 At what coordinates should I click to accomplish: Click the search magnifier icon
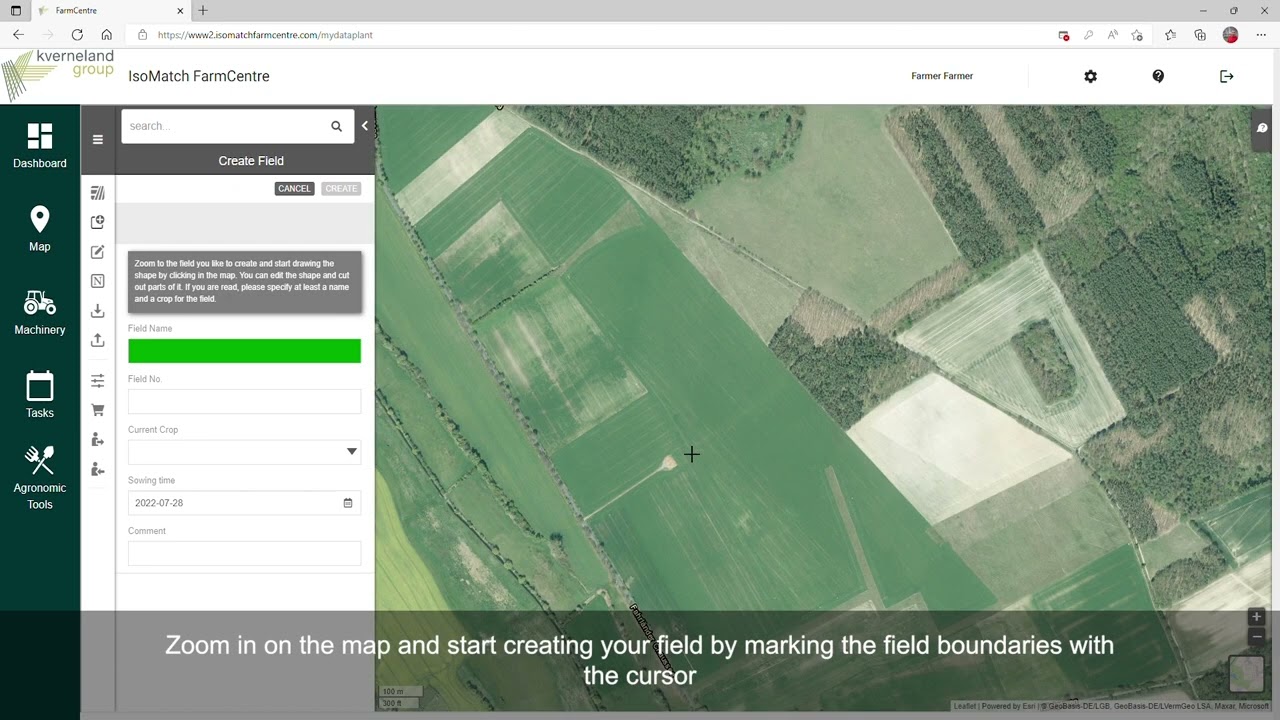pyautogui.click(x=337, y=126)
